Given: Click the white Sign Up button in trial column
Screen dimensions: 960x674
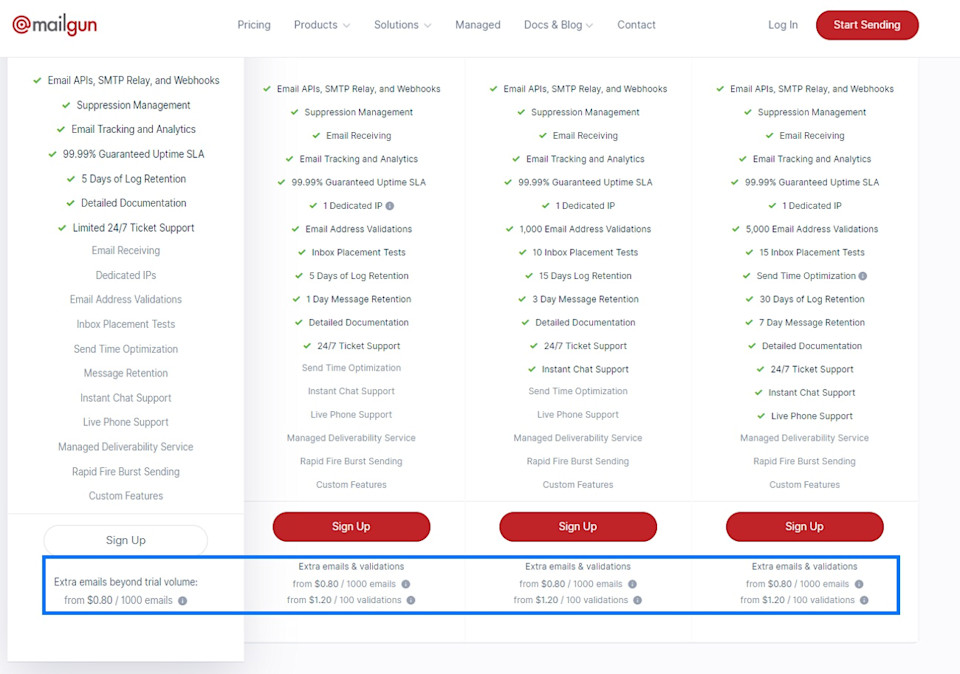Looking at the screenshot, I should pyautogui.click(x=126, y=541).
